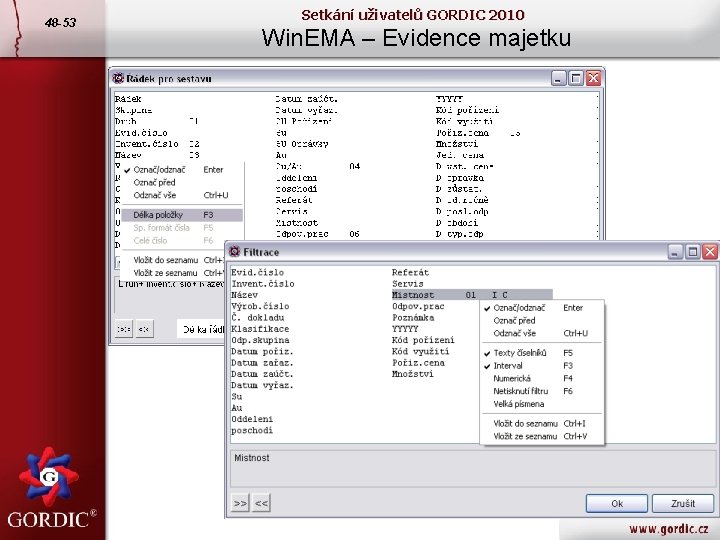
Task: Select Poznámka in Filtrace list
Action: [413, 318]
